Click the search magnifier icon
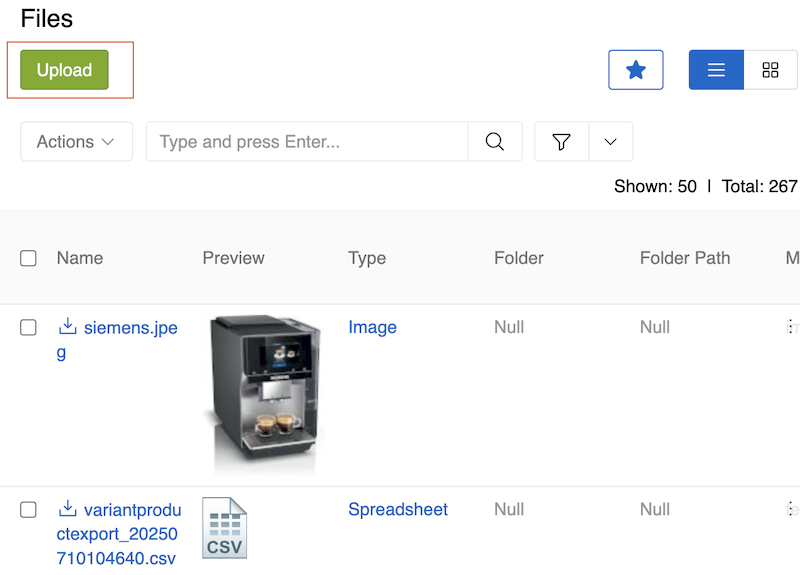Screen dimensions: 800x575 (x=495, y=142)
